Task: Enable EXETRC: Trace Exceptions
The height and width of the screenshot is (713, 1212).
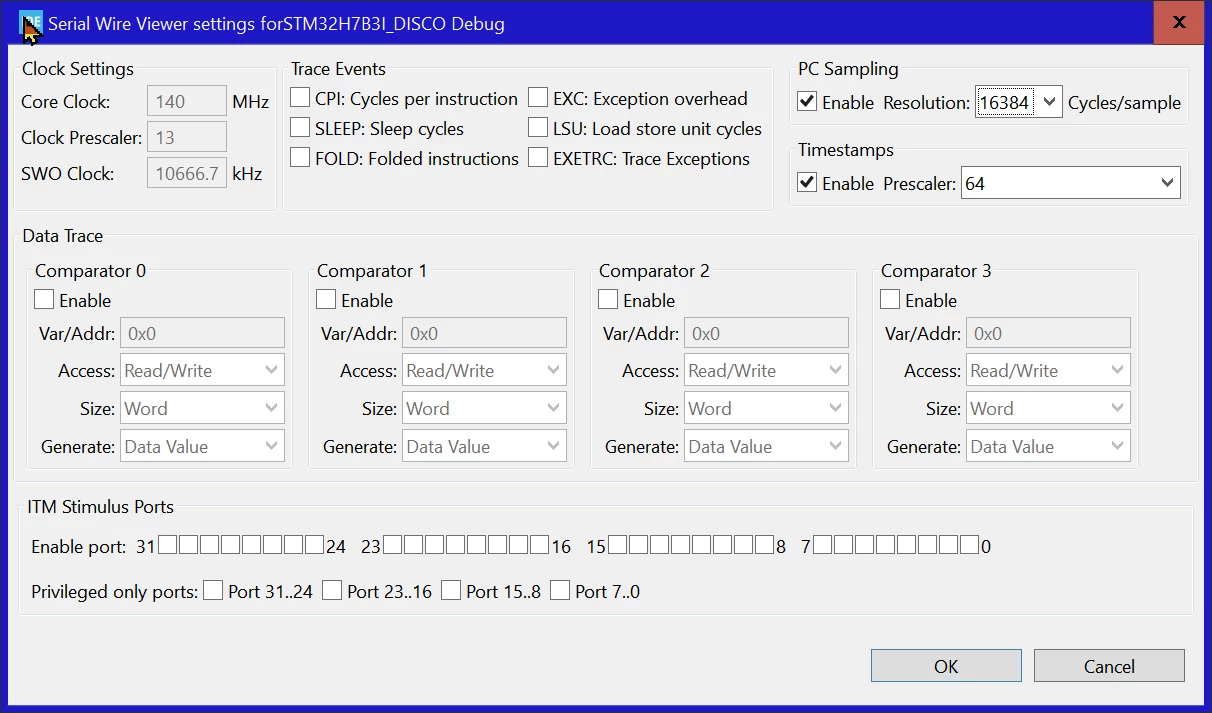Action: point(538,158)
